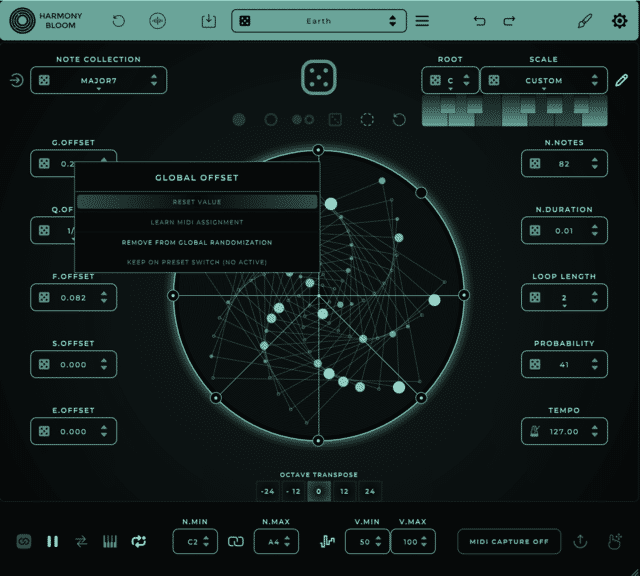The image size is (640, 576).
Task: Click the save preset download icon
Action: click(x=209, y=21)
